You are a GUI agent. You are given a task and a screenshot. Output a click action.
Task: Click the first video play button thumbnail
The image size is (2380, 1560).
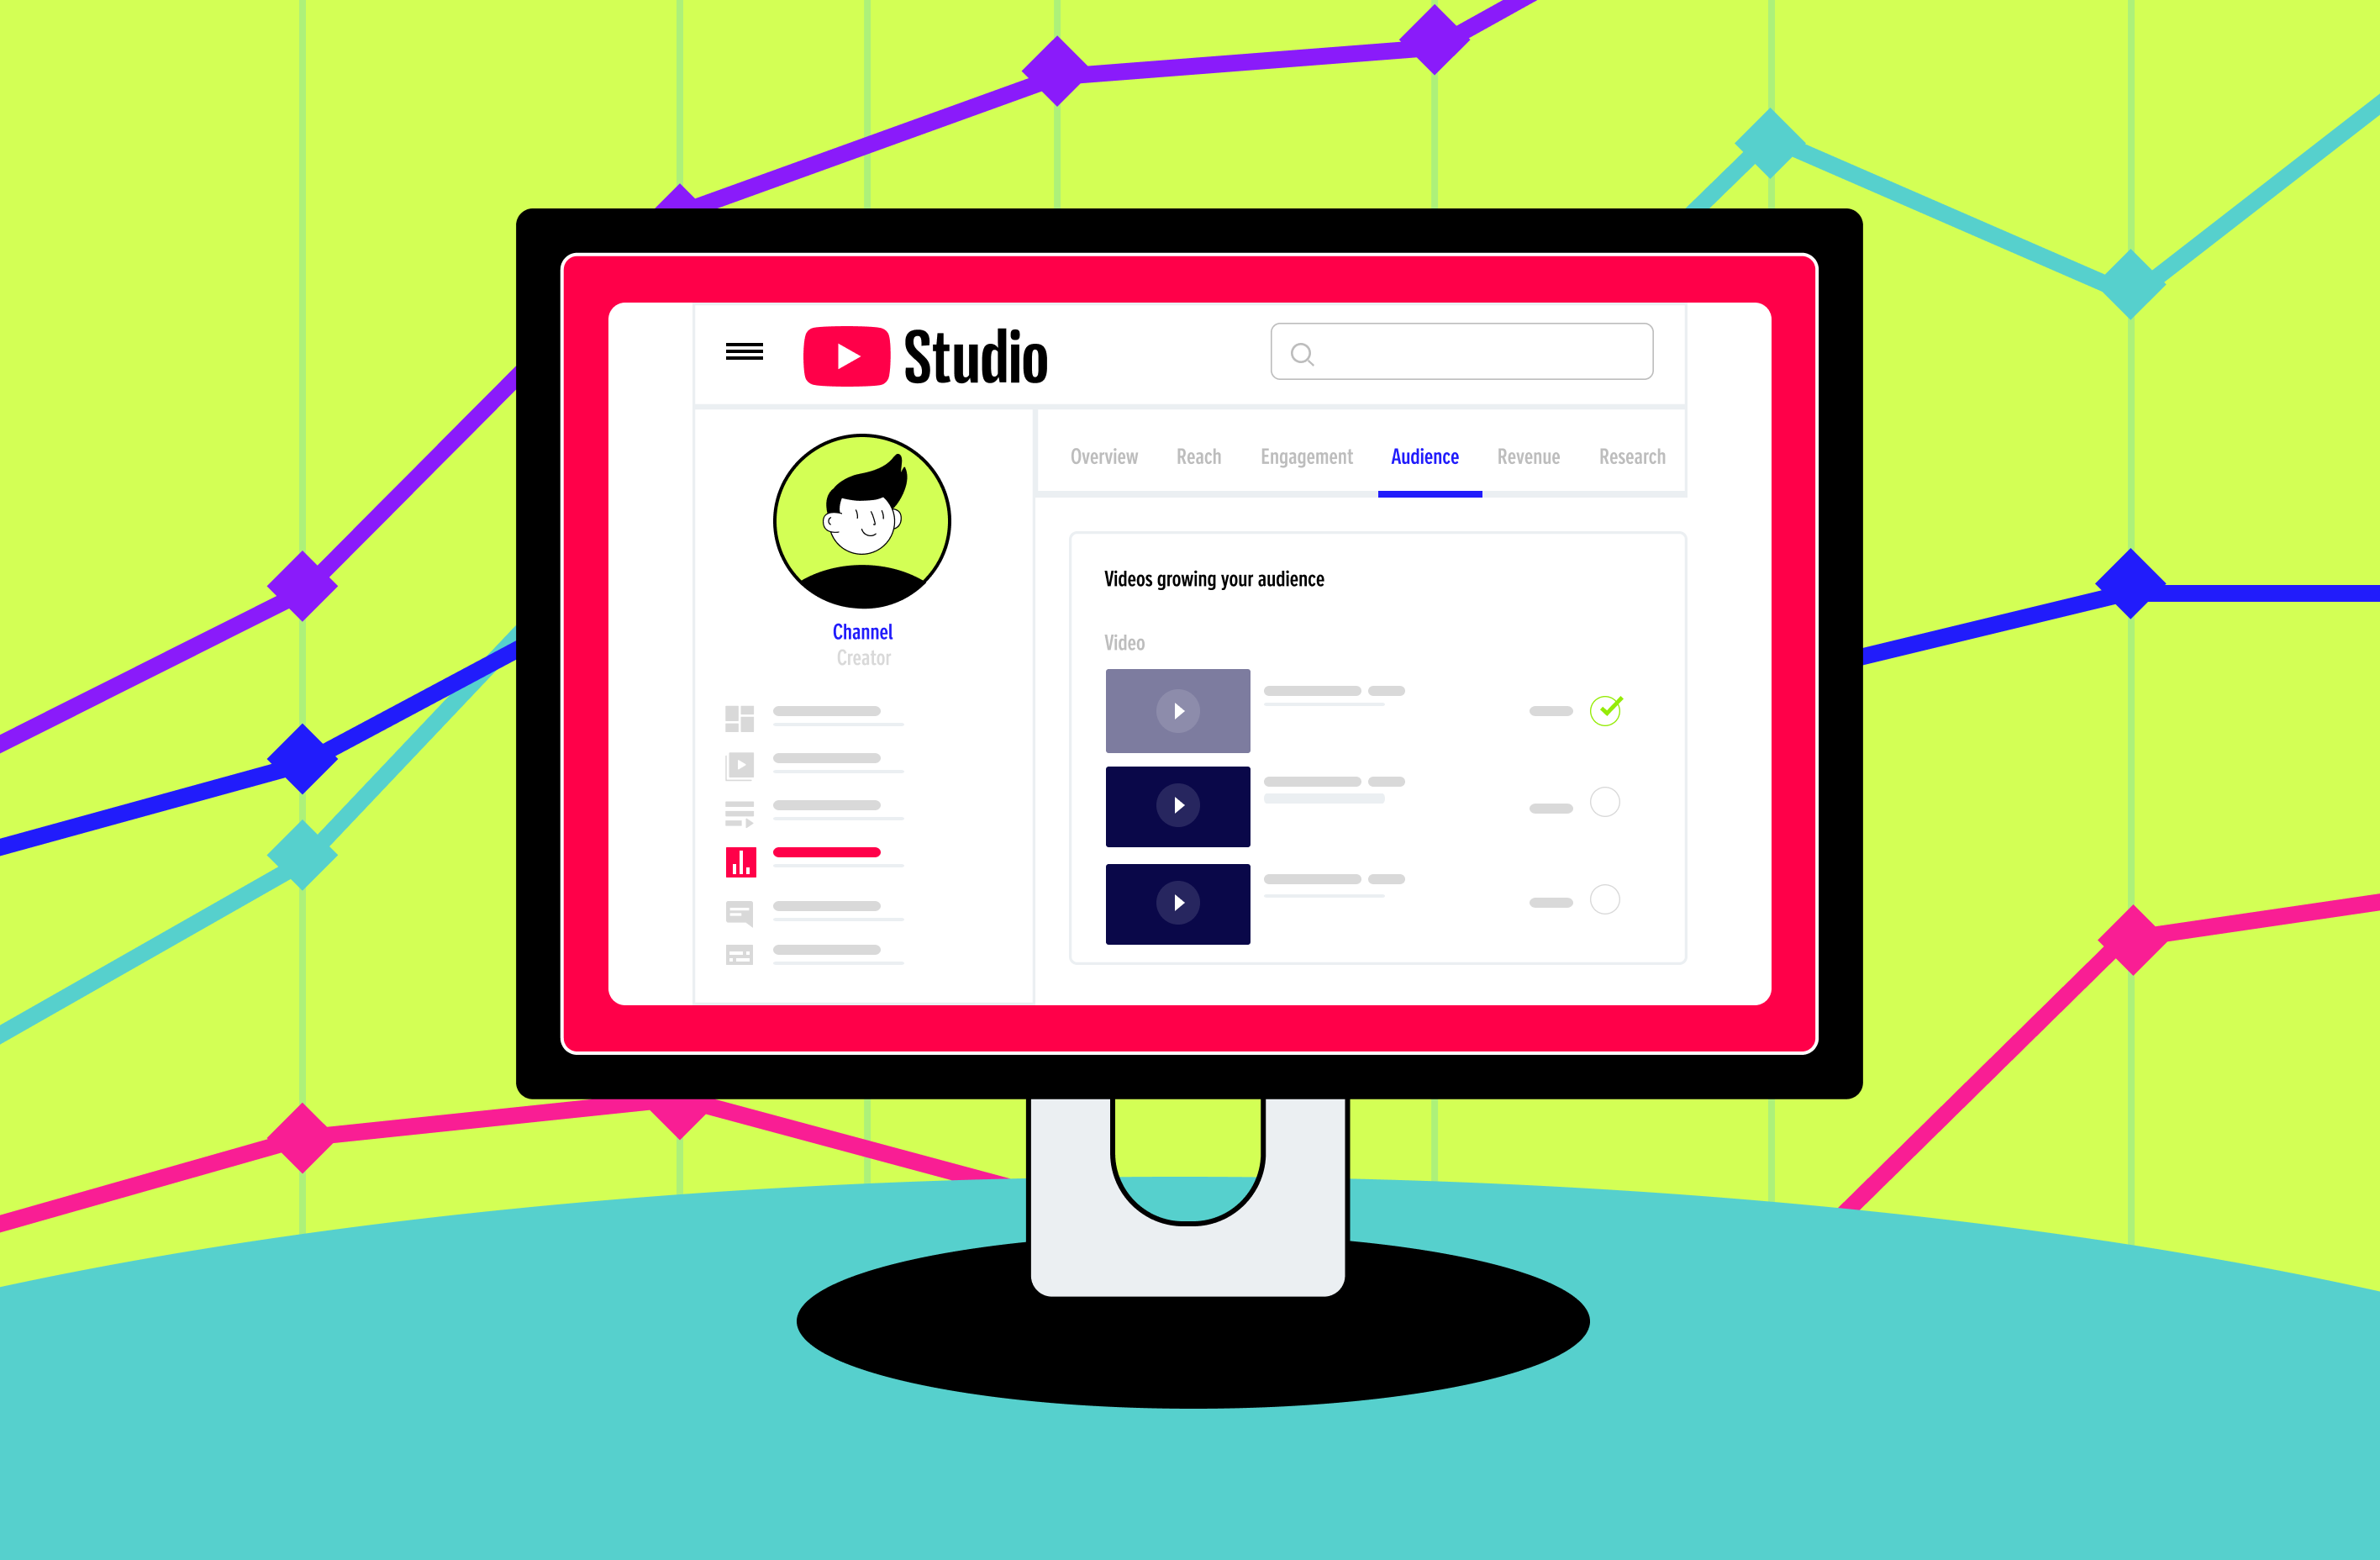point(1177,710)
